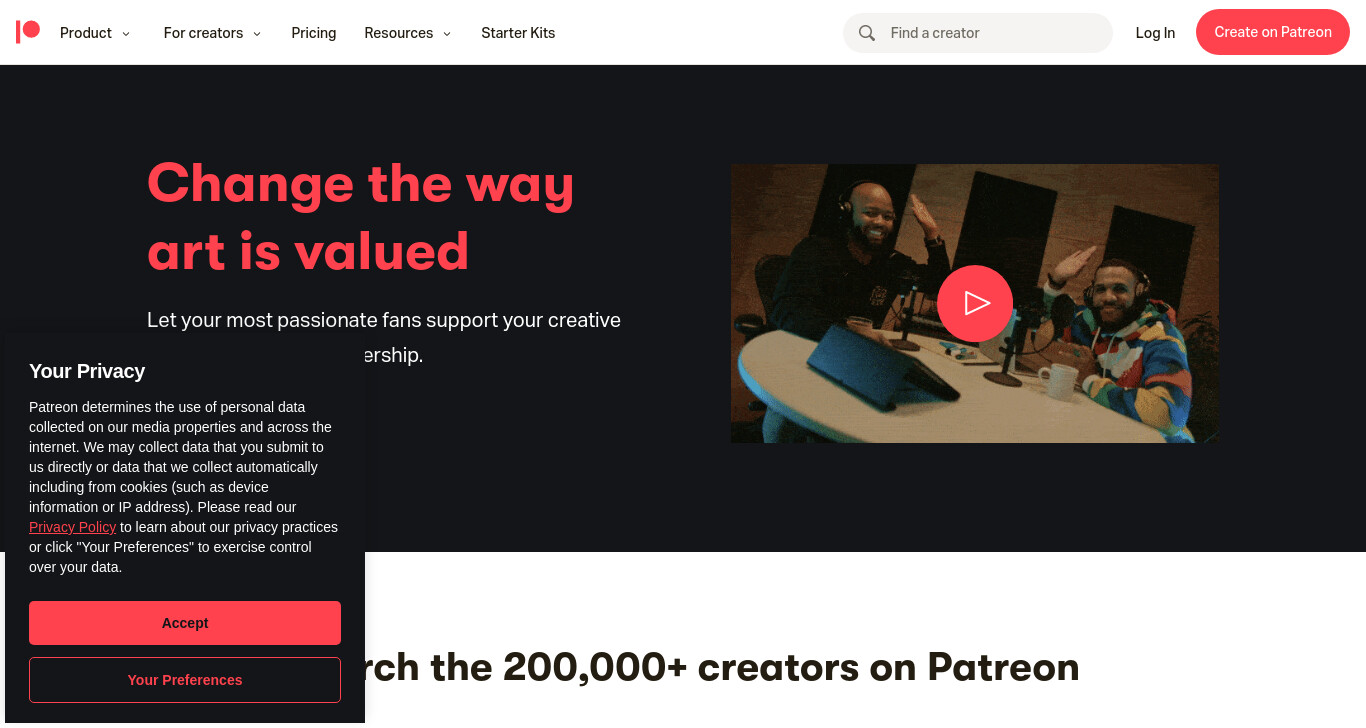Image resolution: width=1366 pixels, height=728 pixels.
Task: Open Starter Kits in navigation
Action: [x=518, y=33]
